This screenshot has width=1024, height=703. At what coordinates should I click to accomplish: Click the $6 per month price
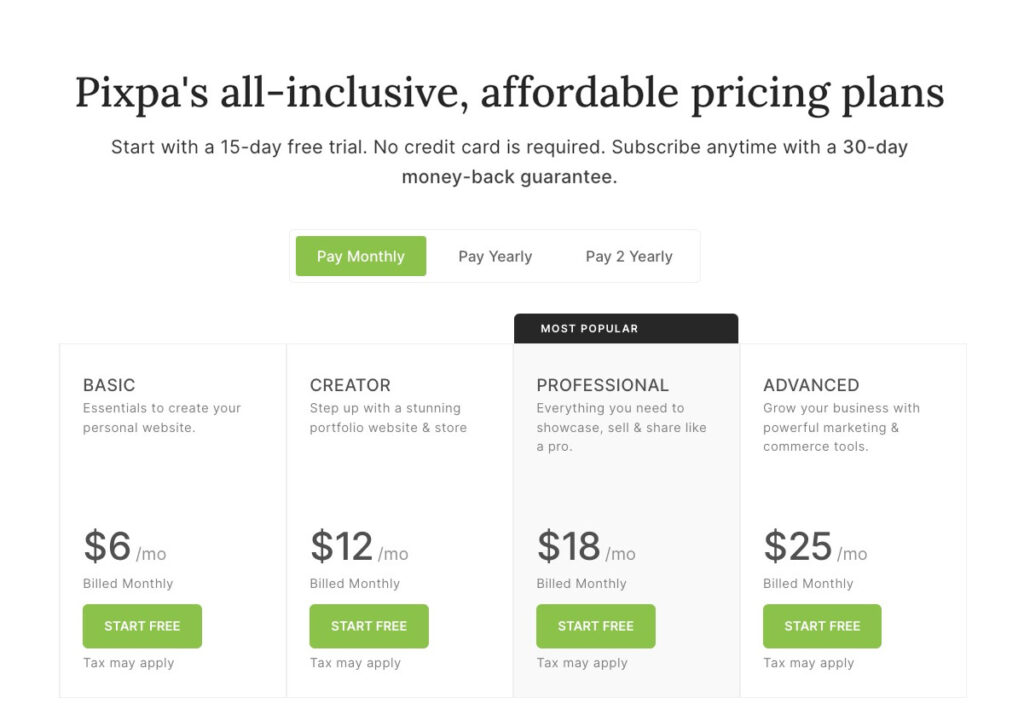point(125,547)
